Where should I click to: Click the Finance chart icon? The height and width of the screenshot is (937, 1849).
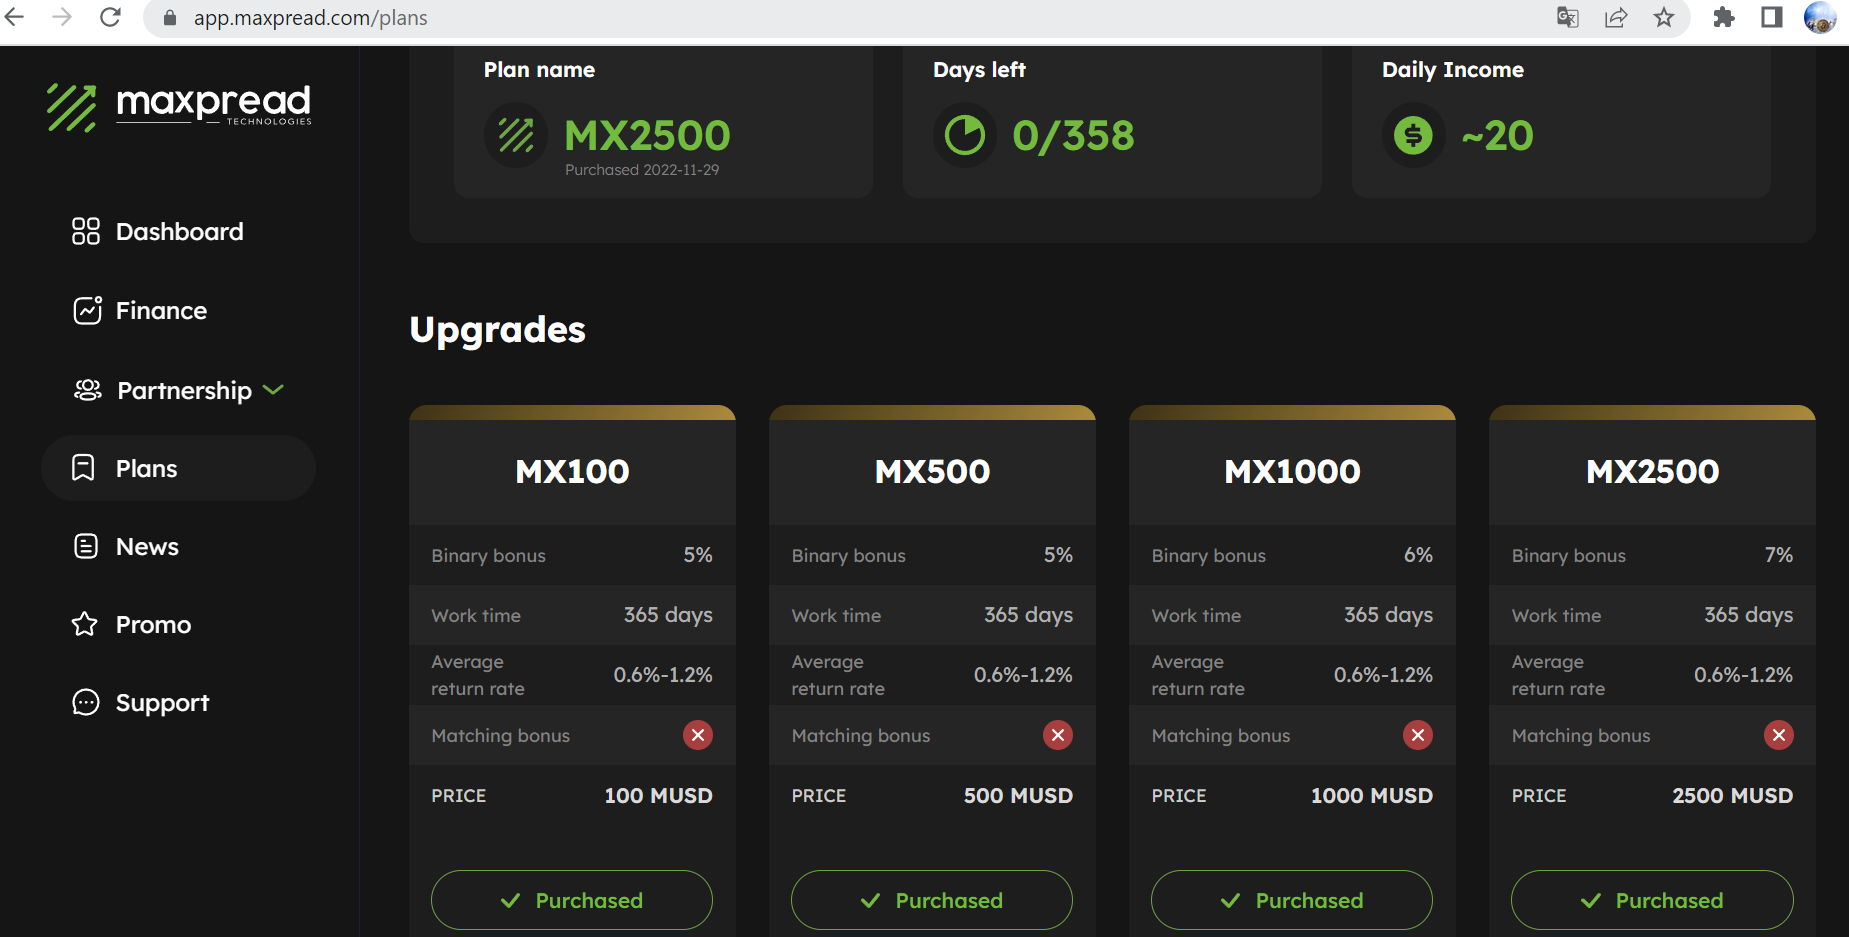87,310
